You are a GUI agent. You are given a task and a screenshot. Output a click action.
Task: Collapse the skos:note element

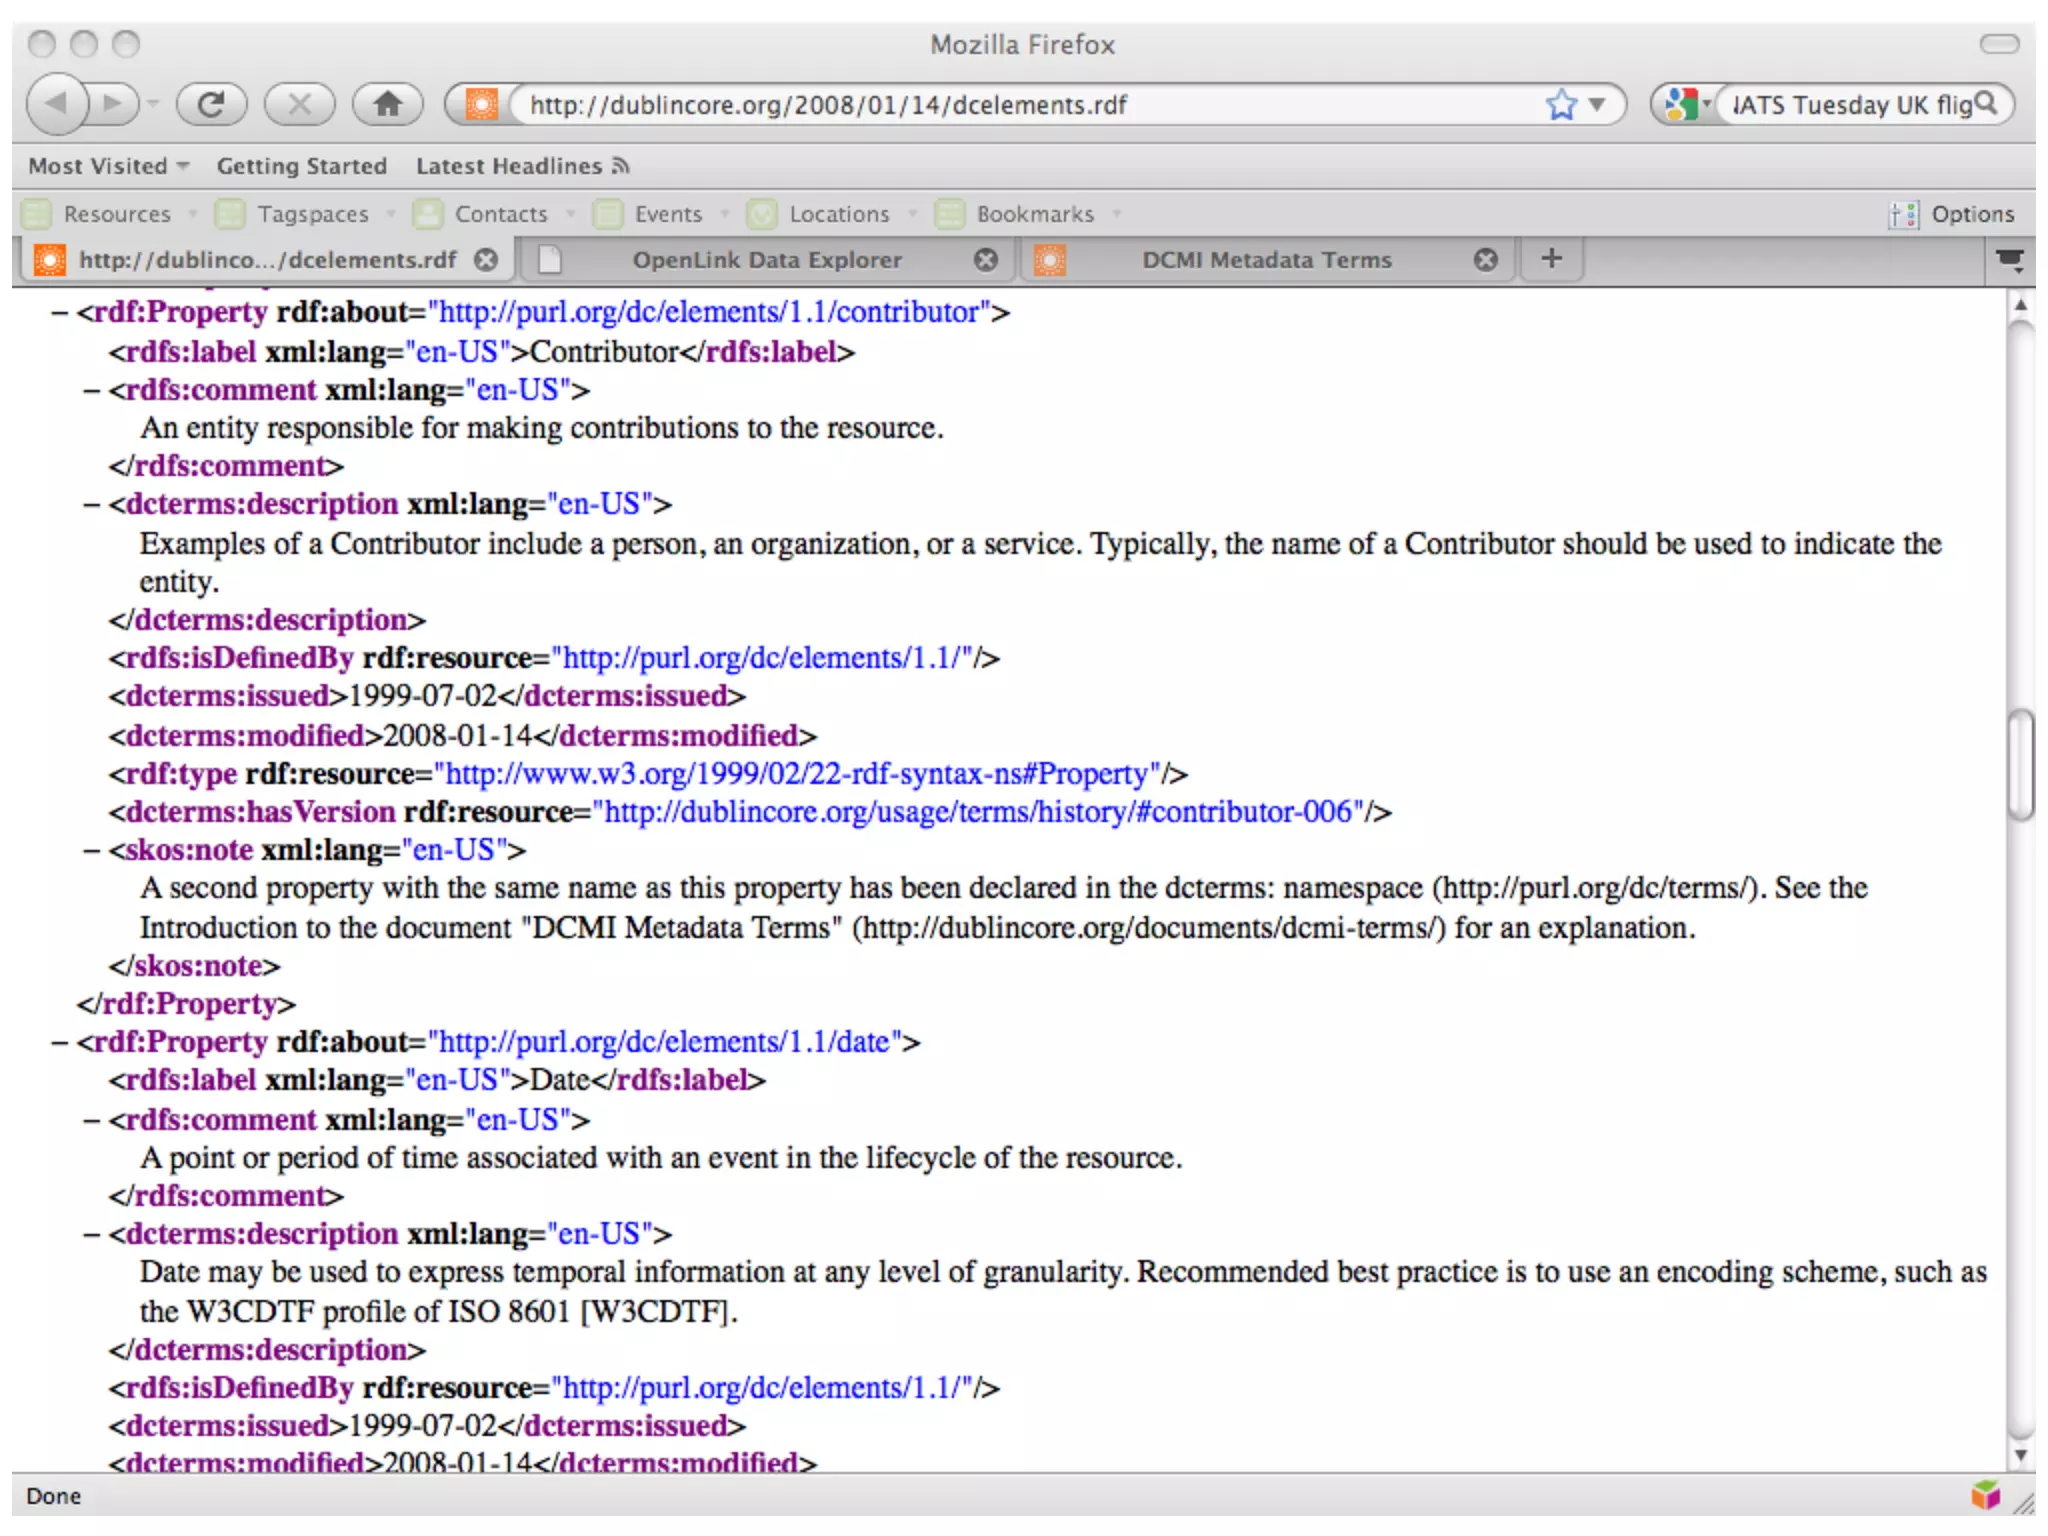pos(91,851)
